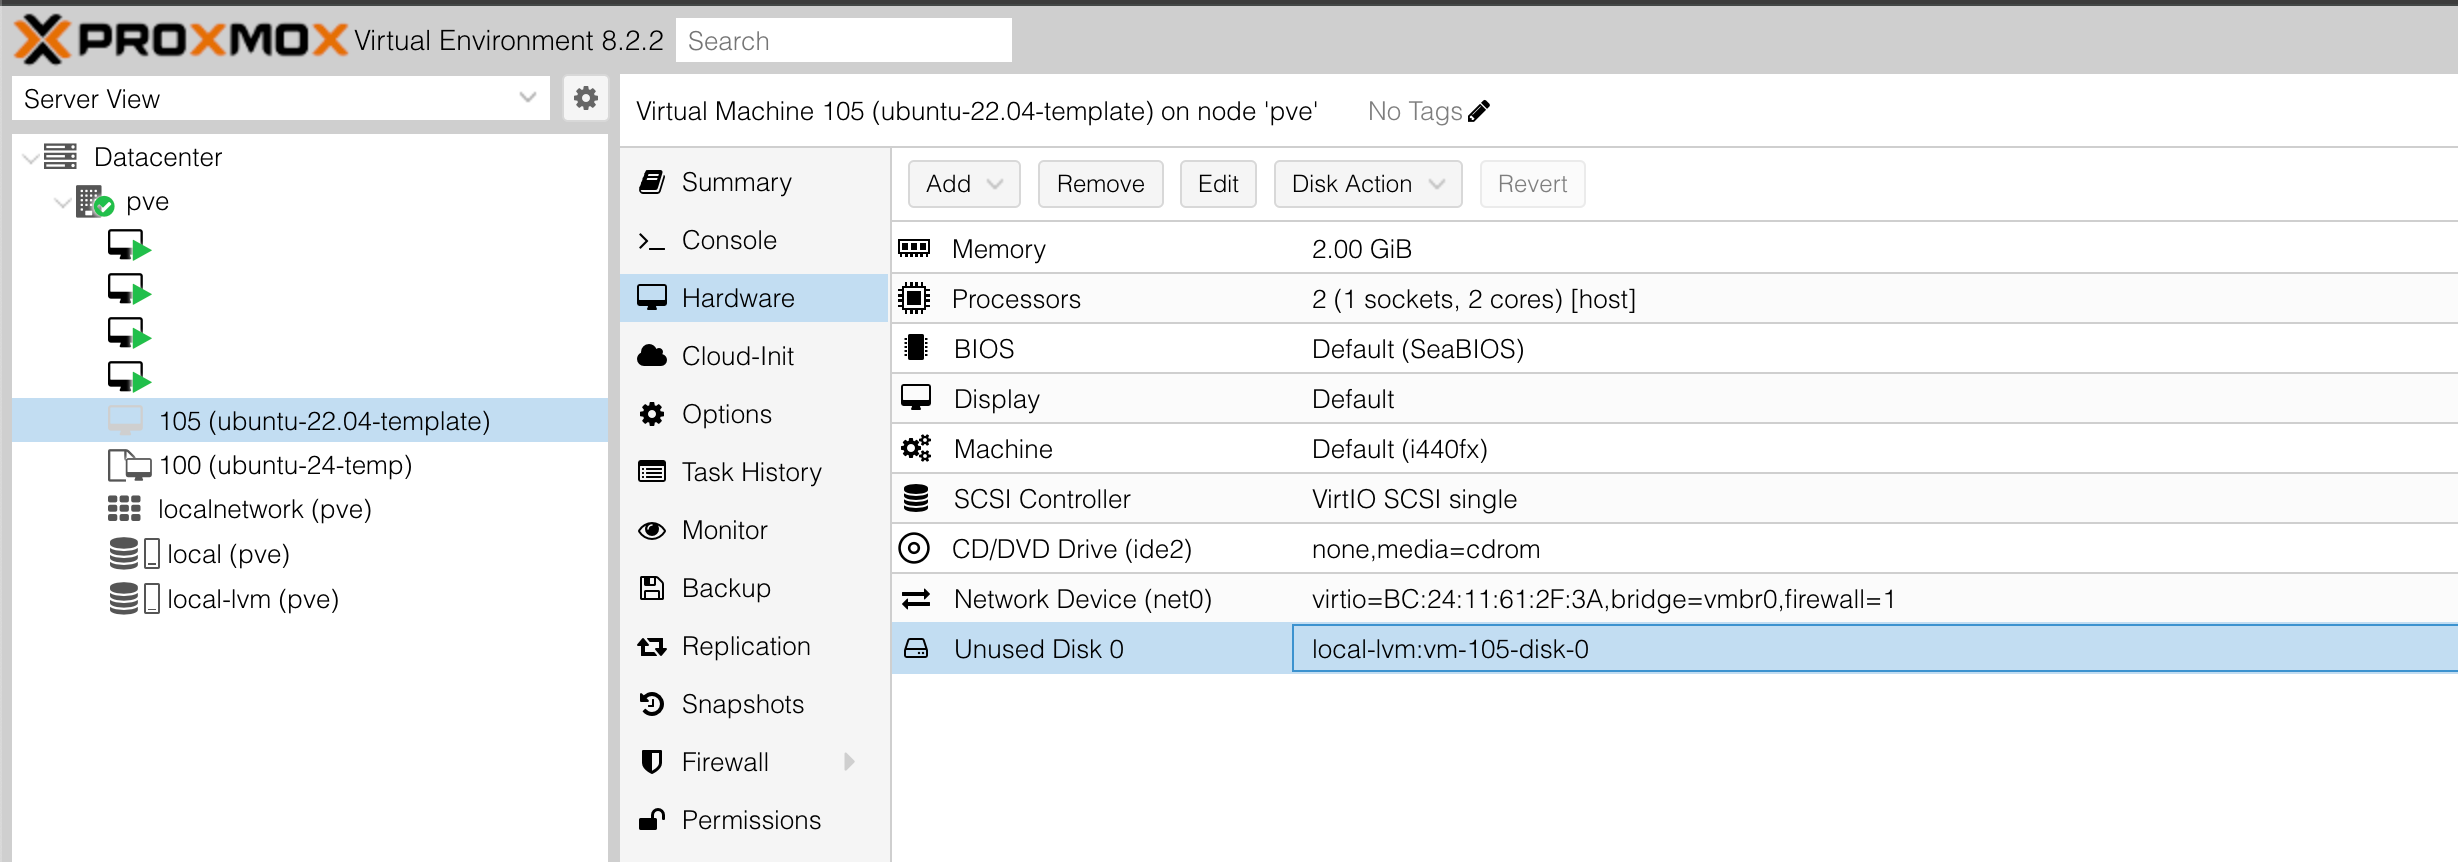Click the Network Device arrows icon
Viewport: 2458px width, 862px height.
tap(916, 598)
